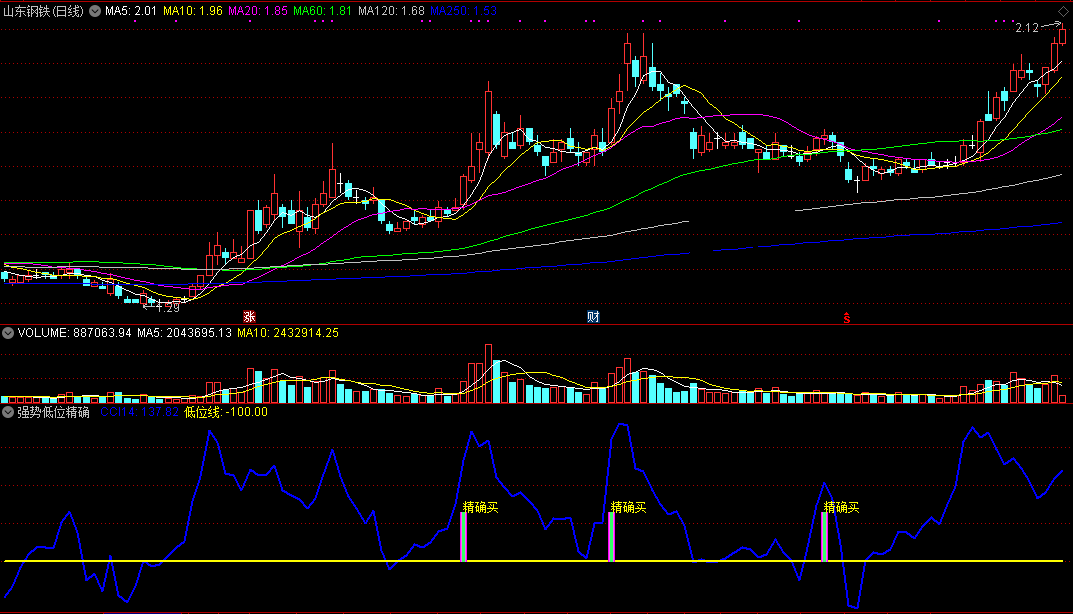Click the CCI14: 137.82 value
Screen dimensions: 1073x614
140,412
